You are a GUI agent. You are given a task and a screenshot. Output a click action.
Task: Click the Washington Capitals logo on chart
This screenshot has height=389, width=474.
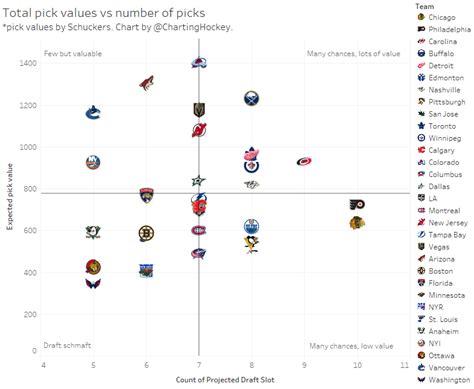93,284
